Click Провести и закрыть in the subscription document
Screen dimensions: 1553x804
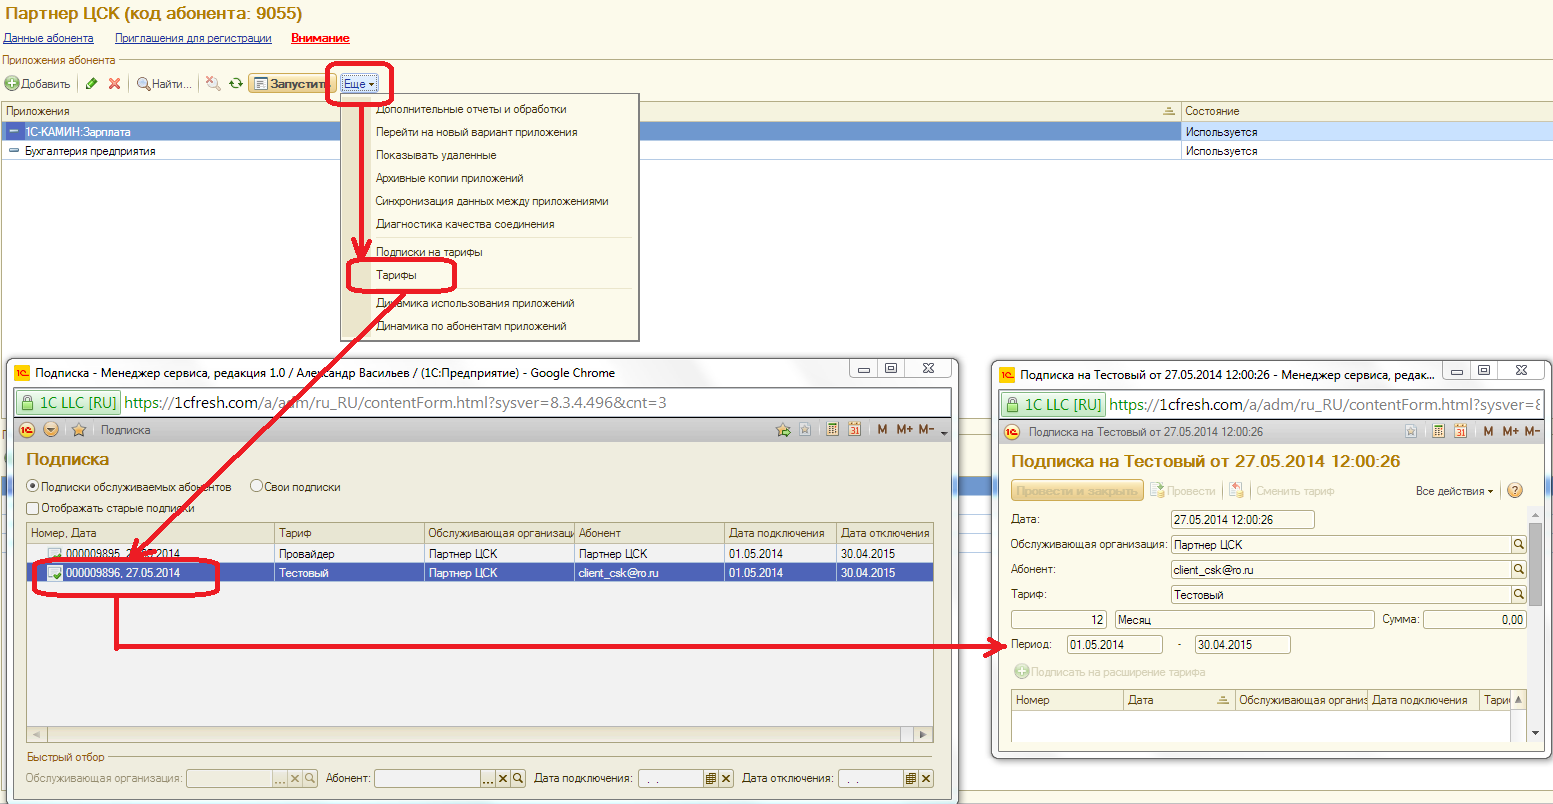tap(1076, 491)
